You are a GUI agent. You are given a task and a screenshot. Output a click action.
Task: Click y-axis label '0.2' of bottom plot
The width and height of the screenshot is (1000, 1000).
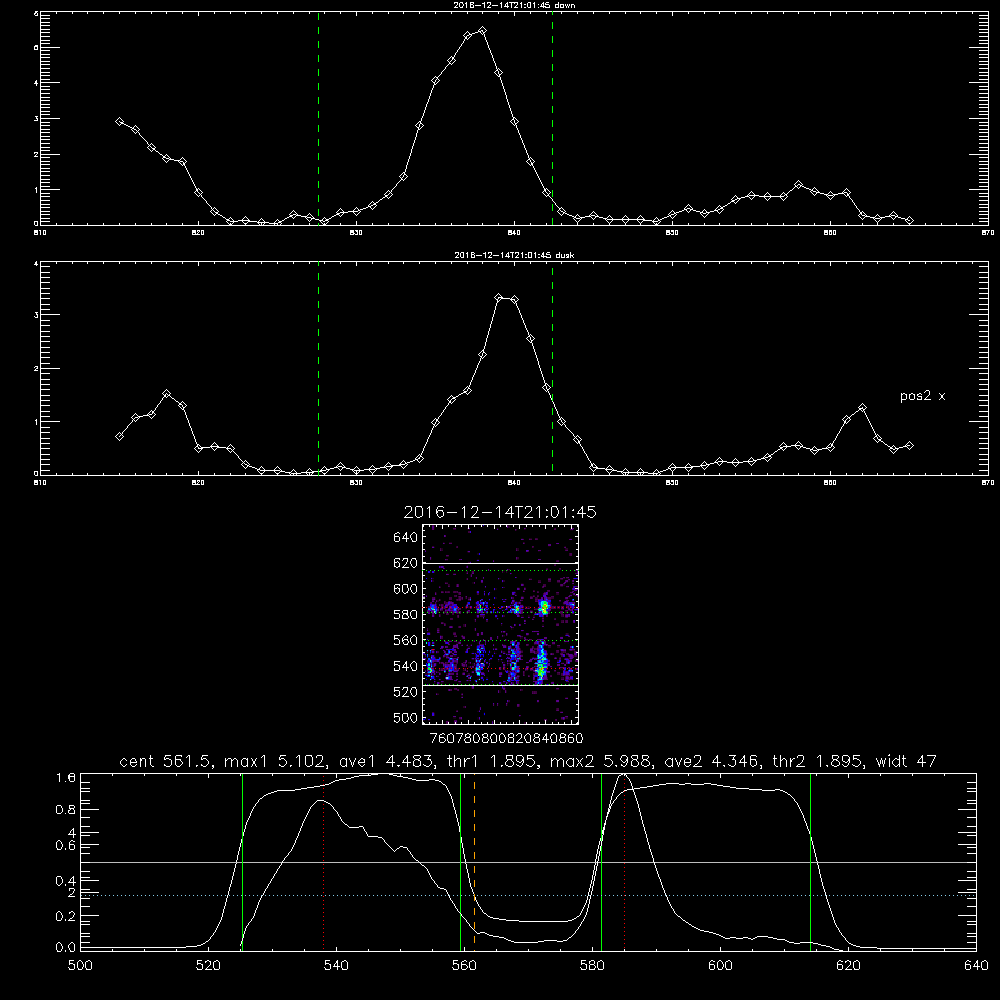click(66, 916)
